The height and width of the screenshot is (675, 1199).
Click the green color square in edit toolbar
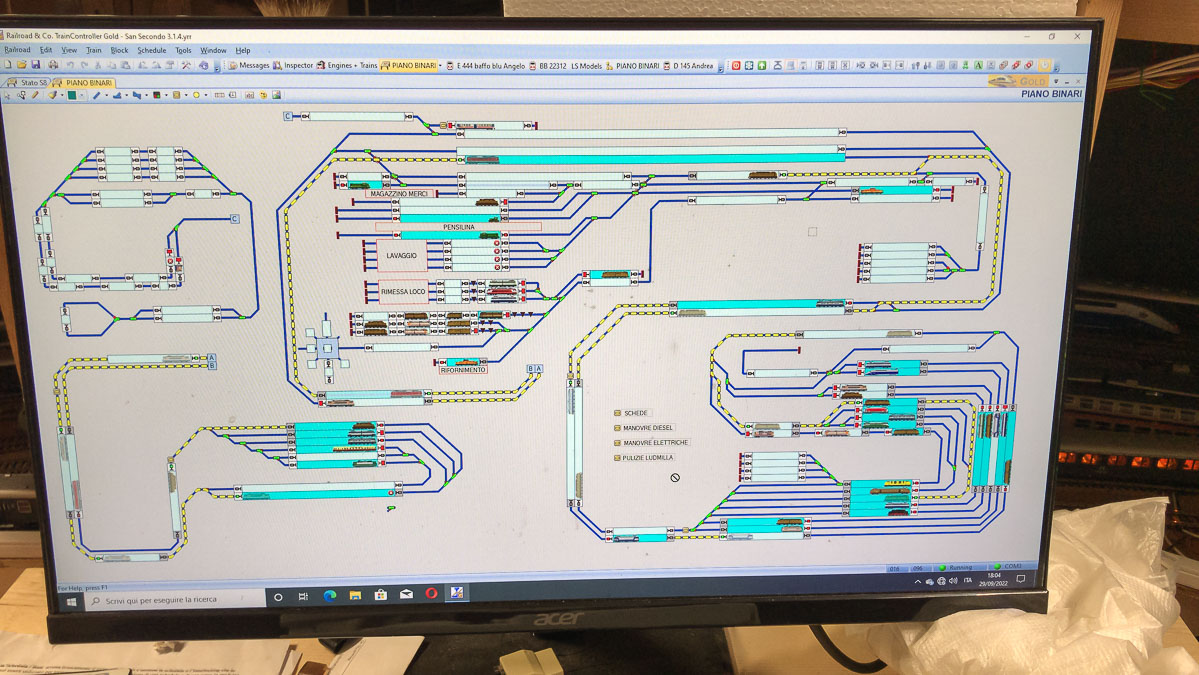coord(72,96)
